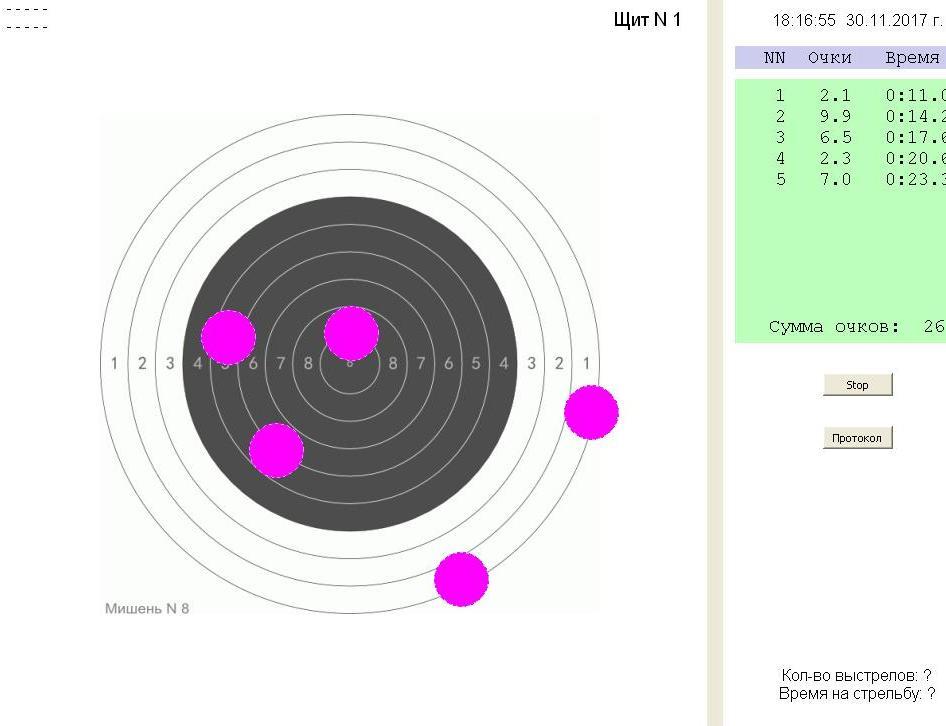Select the shot marker covering the left 5 label

(x=228, y=337)
